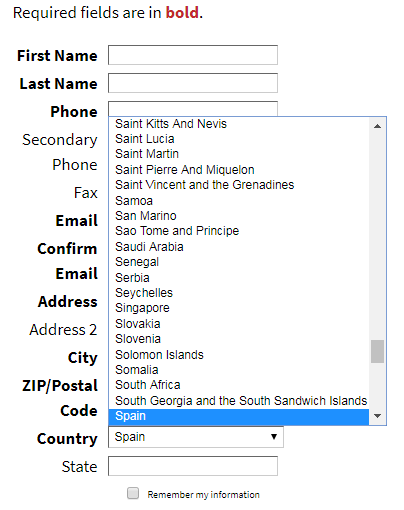Viewport: 404px width, 510px height.
Task: Click the Phone input field
Action: (x=193, y=109)
